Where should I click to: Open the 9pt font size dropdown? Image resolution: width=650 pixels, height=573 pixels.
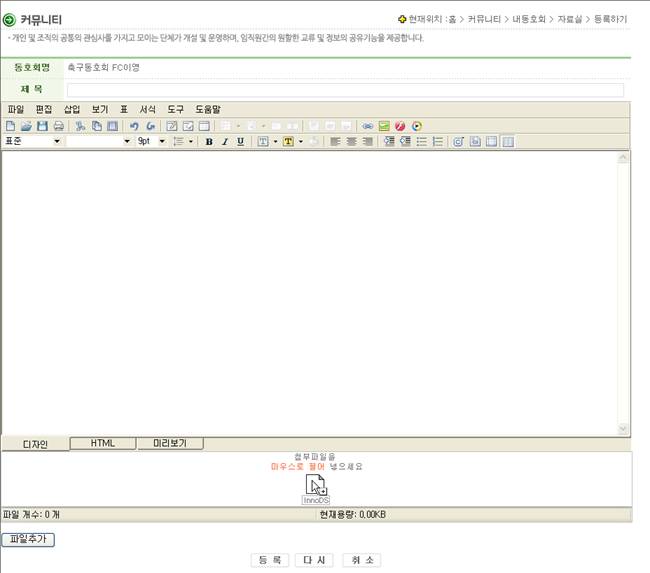click(161, 142)
